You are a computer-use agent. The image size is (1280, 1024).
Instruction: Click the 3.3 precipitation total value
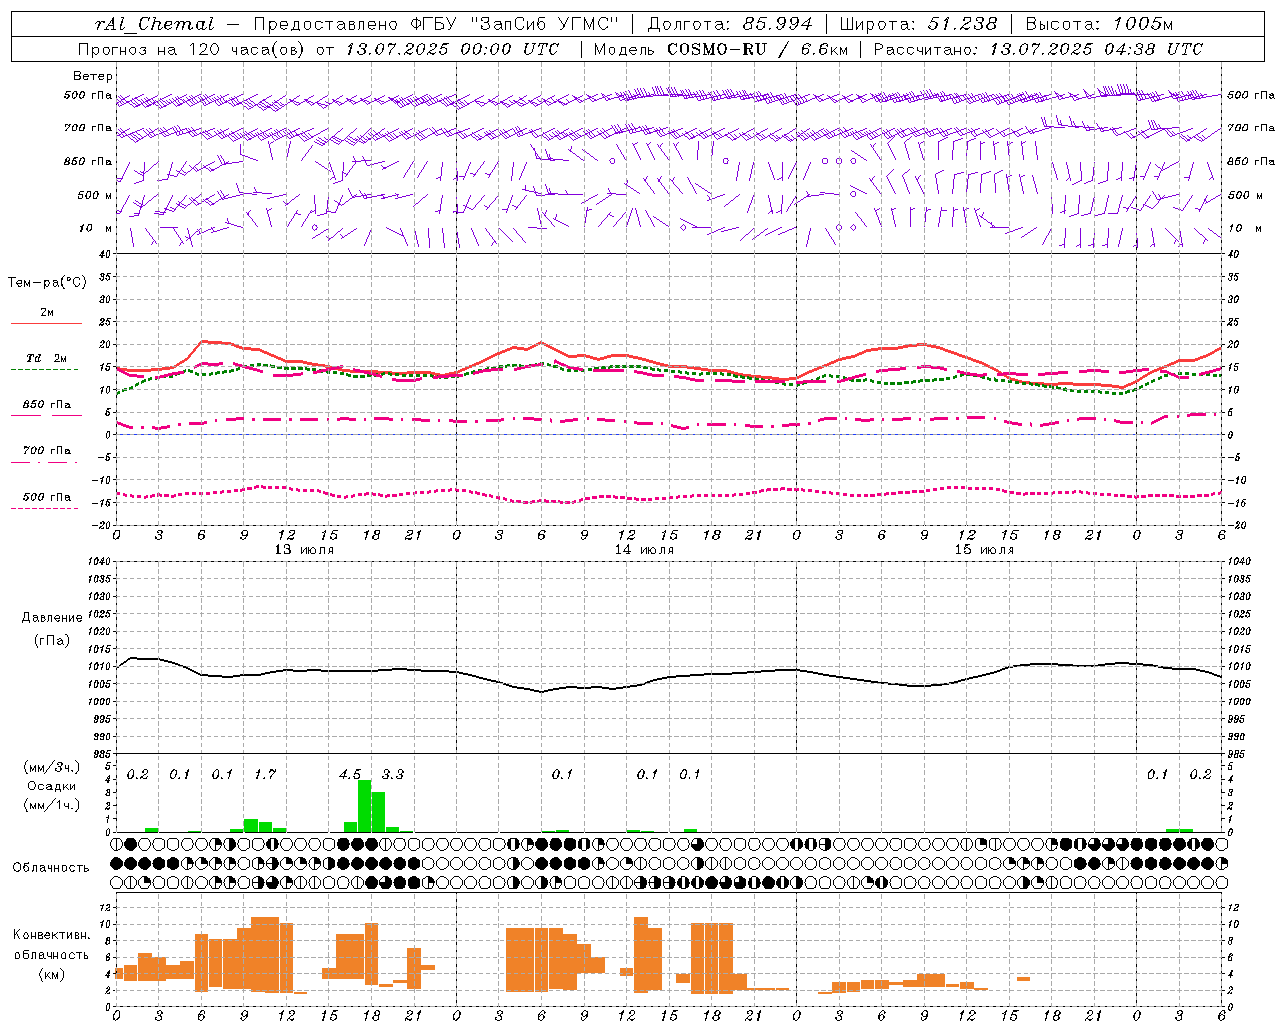393,774
